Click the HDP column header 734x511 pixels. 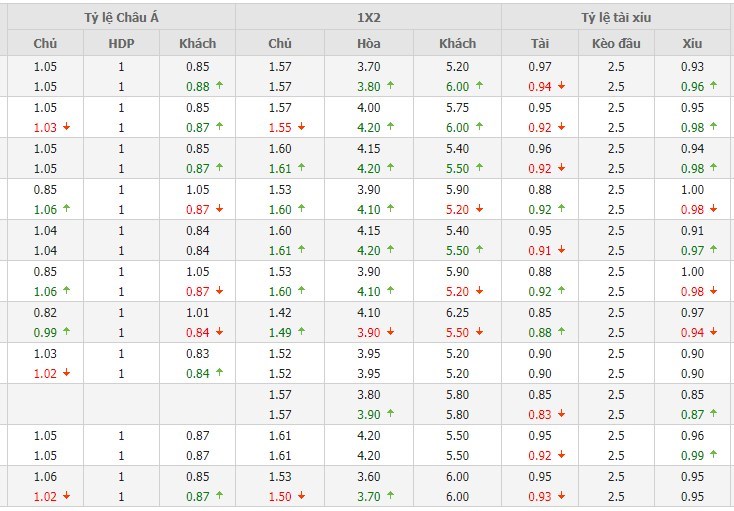coord(121,44)
